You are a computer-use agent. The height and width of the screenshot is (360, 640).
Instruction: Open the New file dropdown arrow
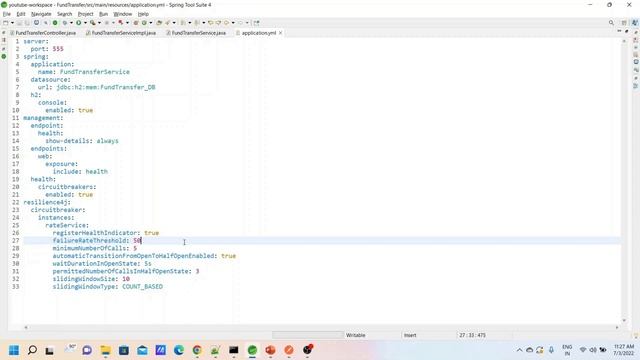pyautogui.click(x=12, y=23)
